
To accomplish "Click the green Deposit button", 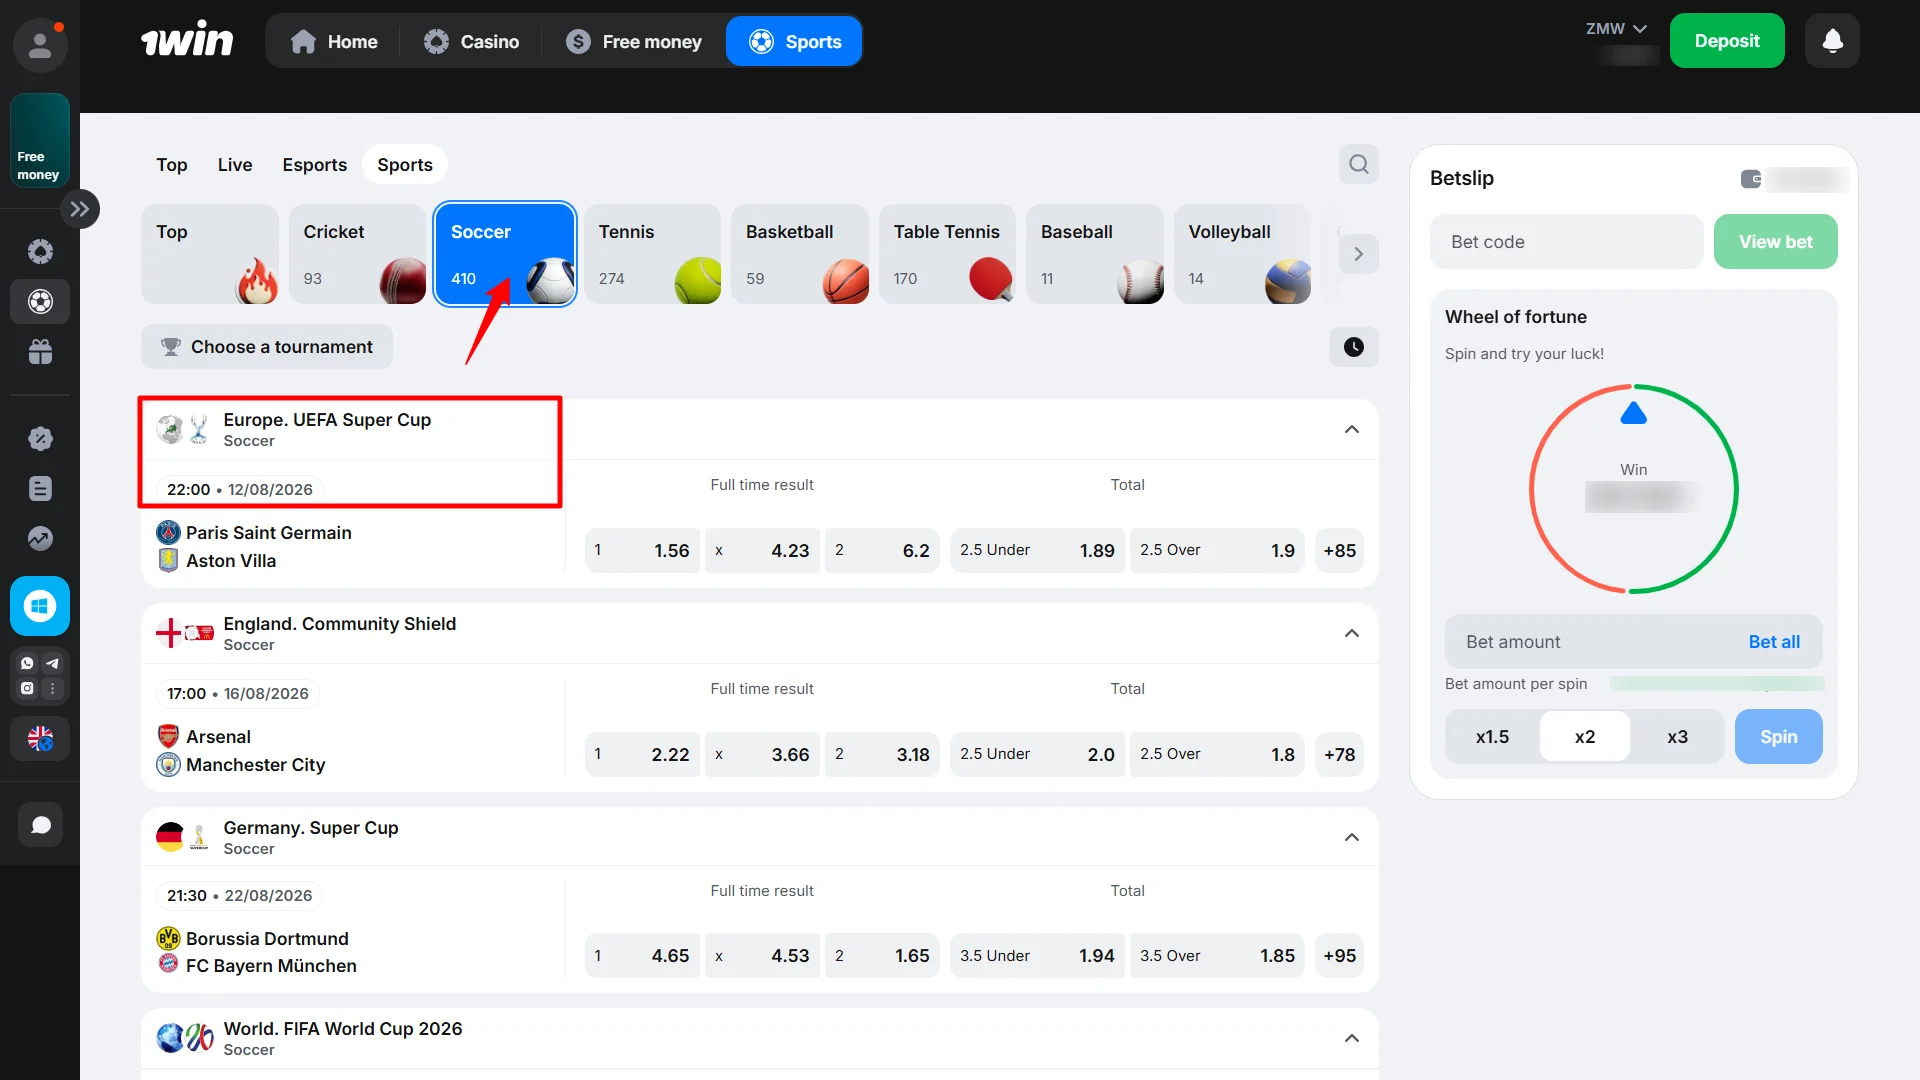I will (x=1727, y=41).
